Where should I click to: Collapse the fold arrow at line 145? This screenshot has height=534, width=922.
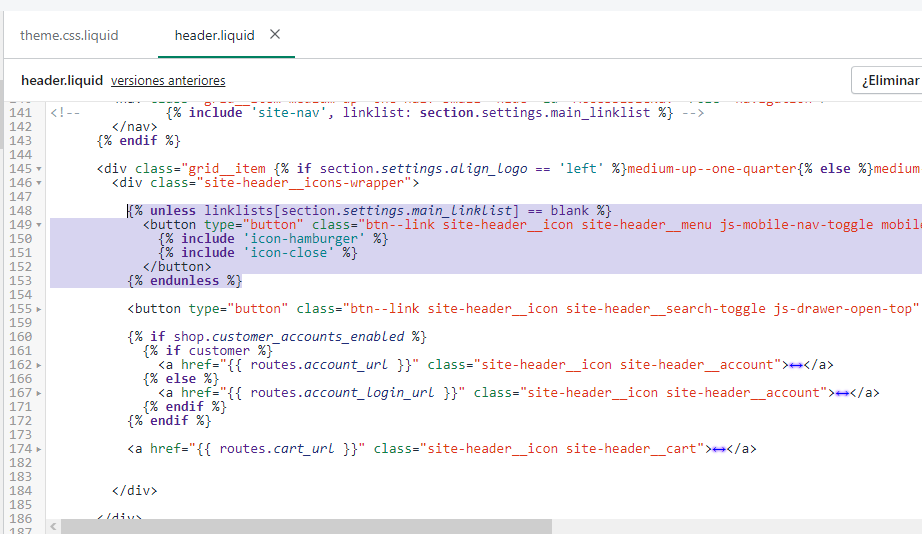39,169
